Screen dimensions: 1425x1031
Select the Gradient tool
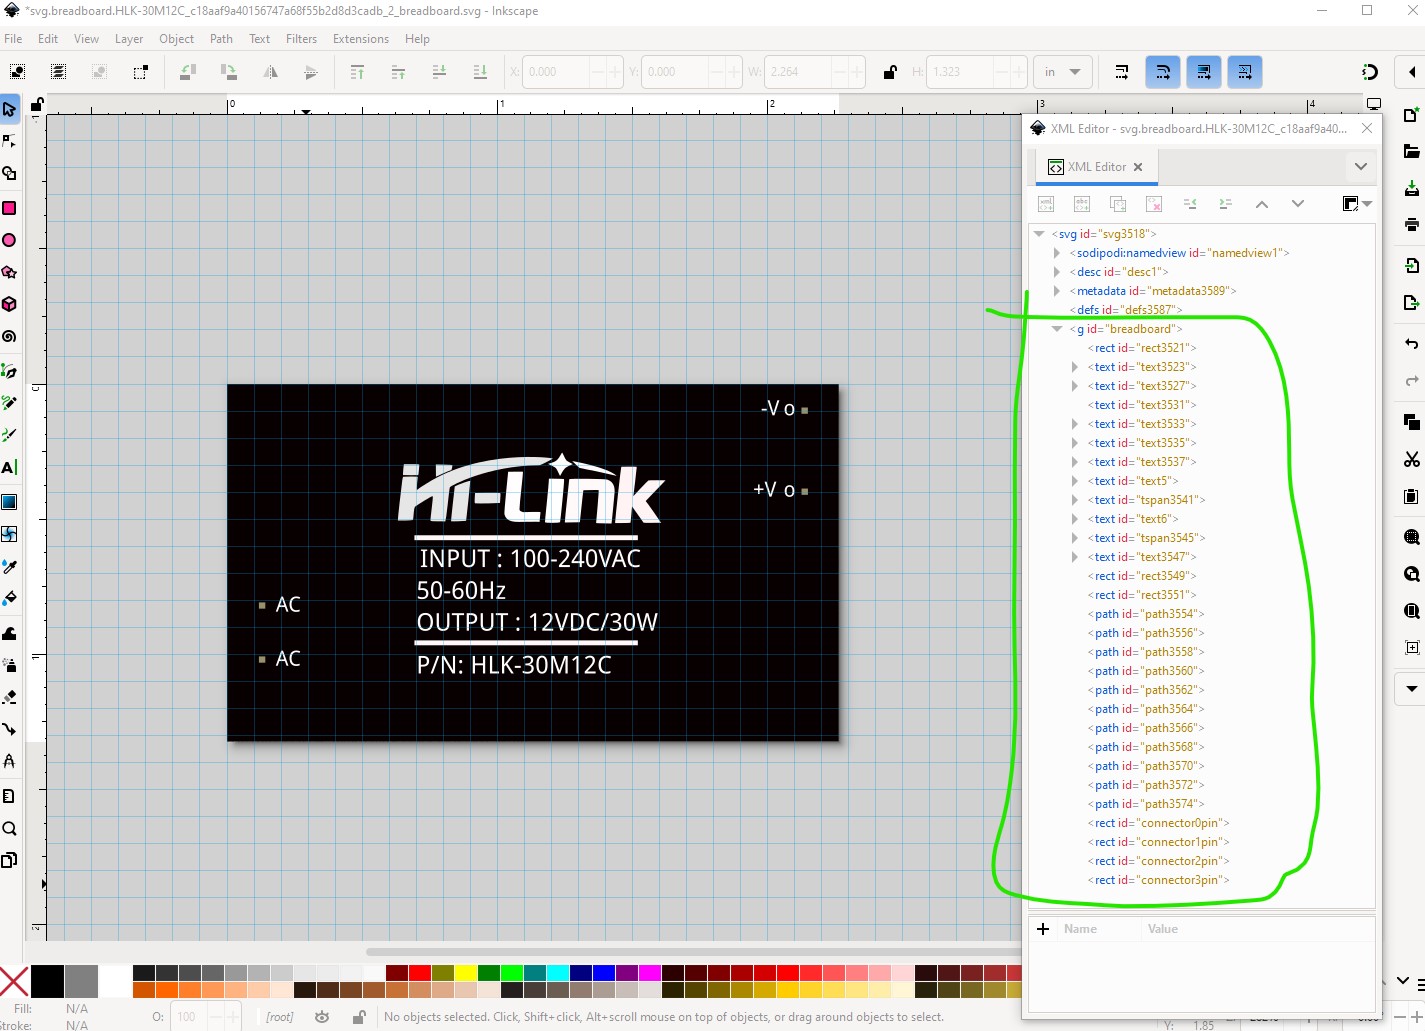(9, 502)
